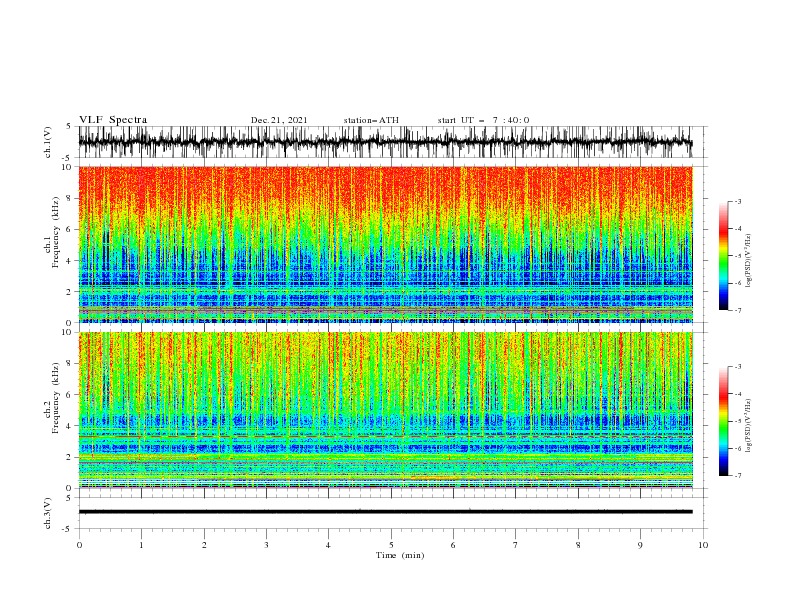792x612 pixels.
Task: Click the "-7" tick on ch.1 color bar
Action: point(737,310)
